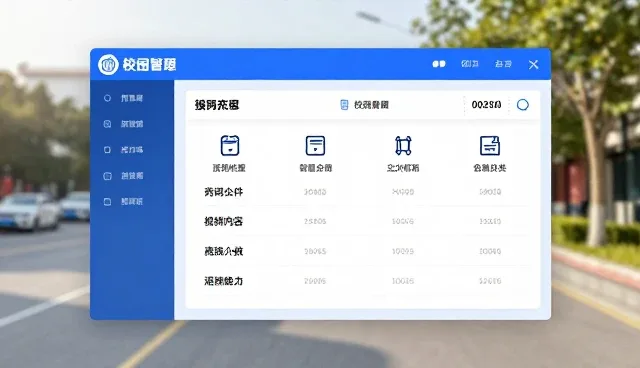This screenshot has height=368, width=640.
Task: Click the first row's value under the card-window column
Action: point(315,192)
